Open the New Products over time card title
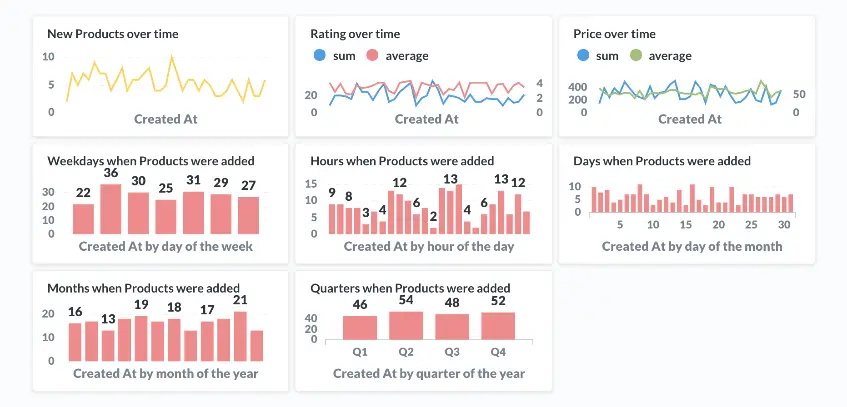Viewport: 847px width, 407px height. point(113,34)
